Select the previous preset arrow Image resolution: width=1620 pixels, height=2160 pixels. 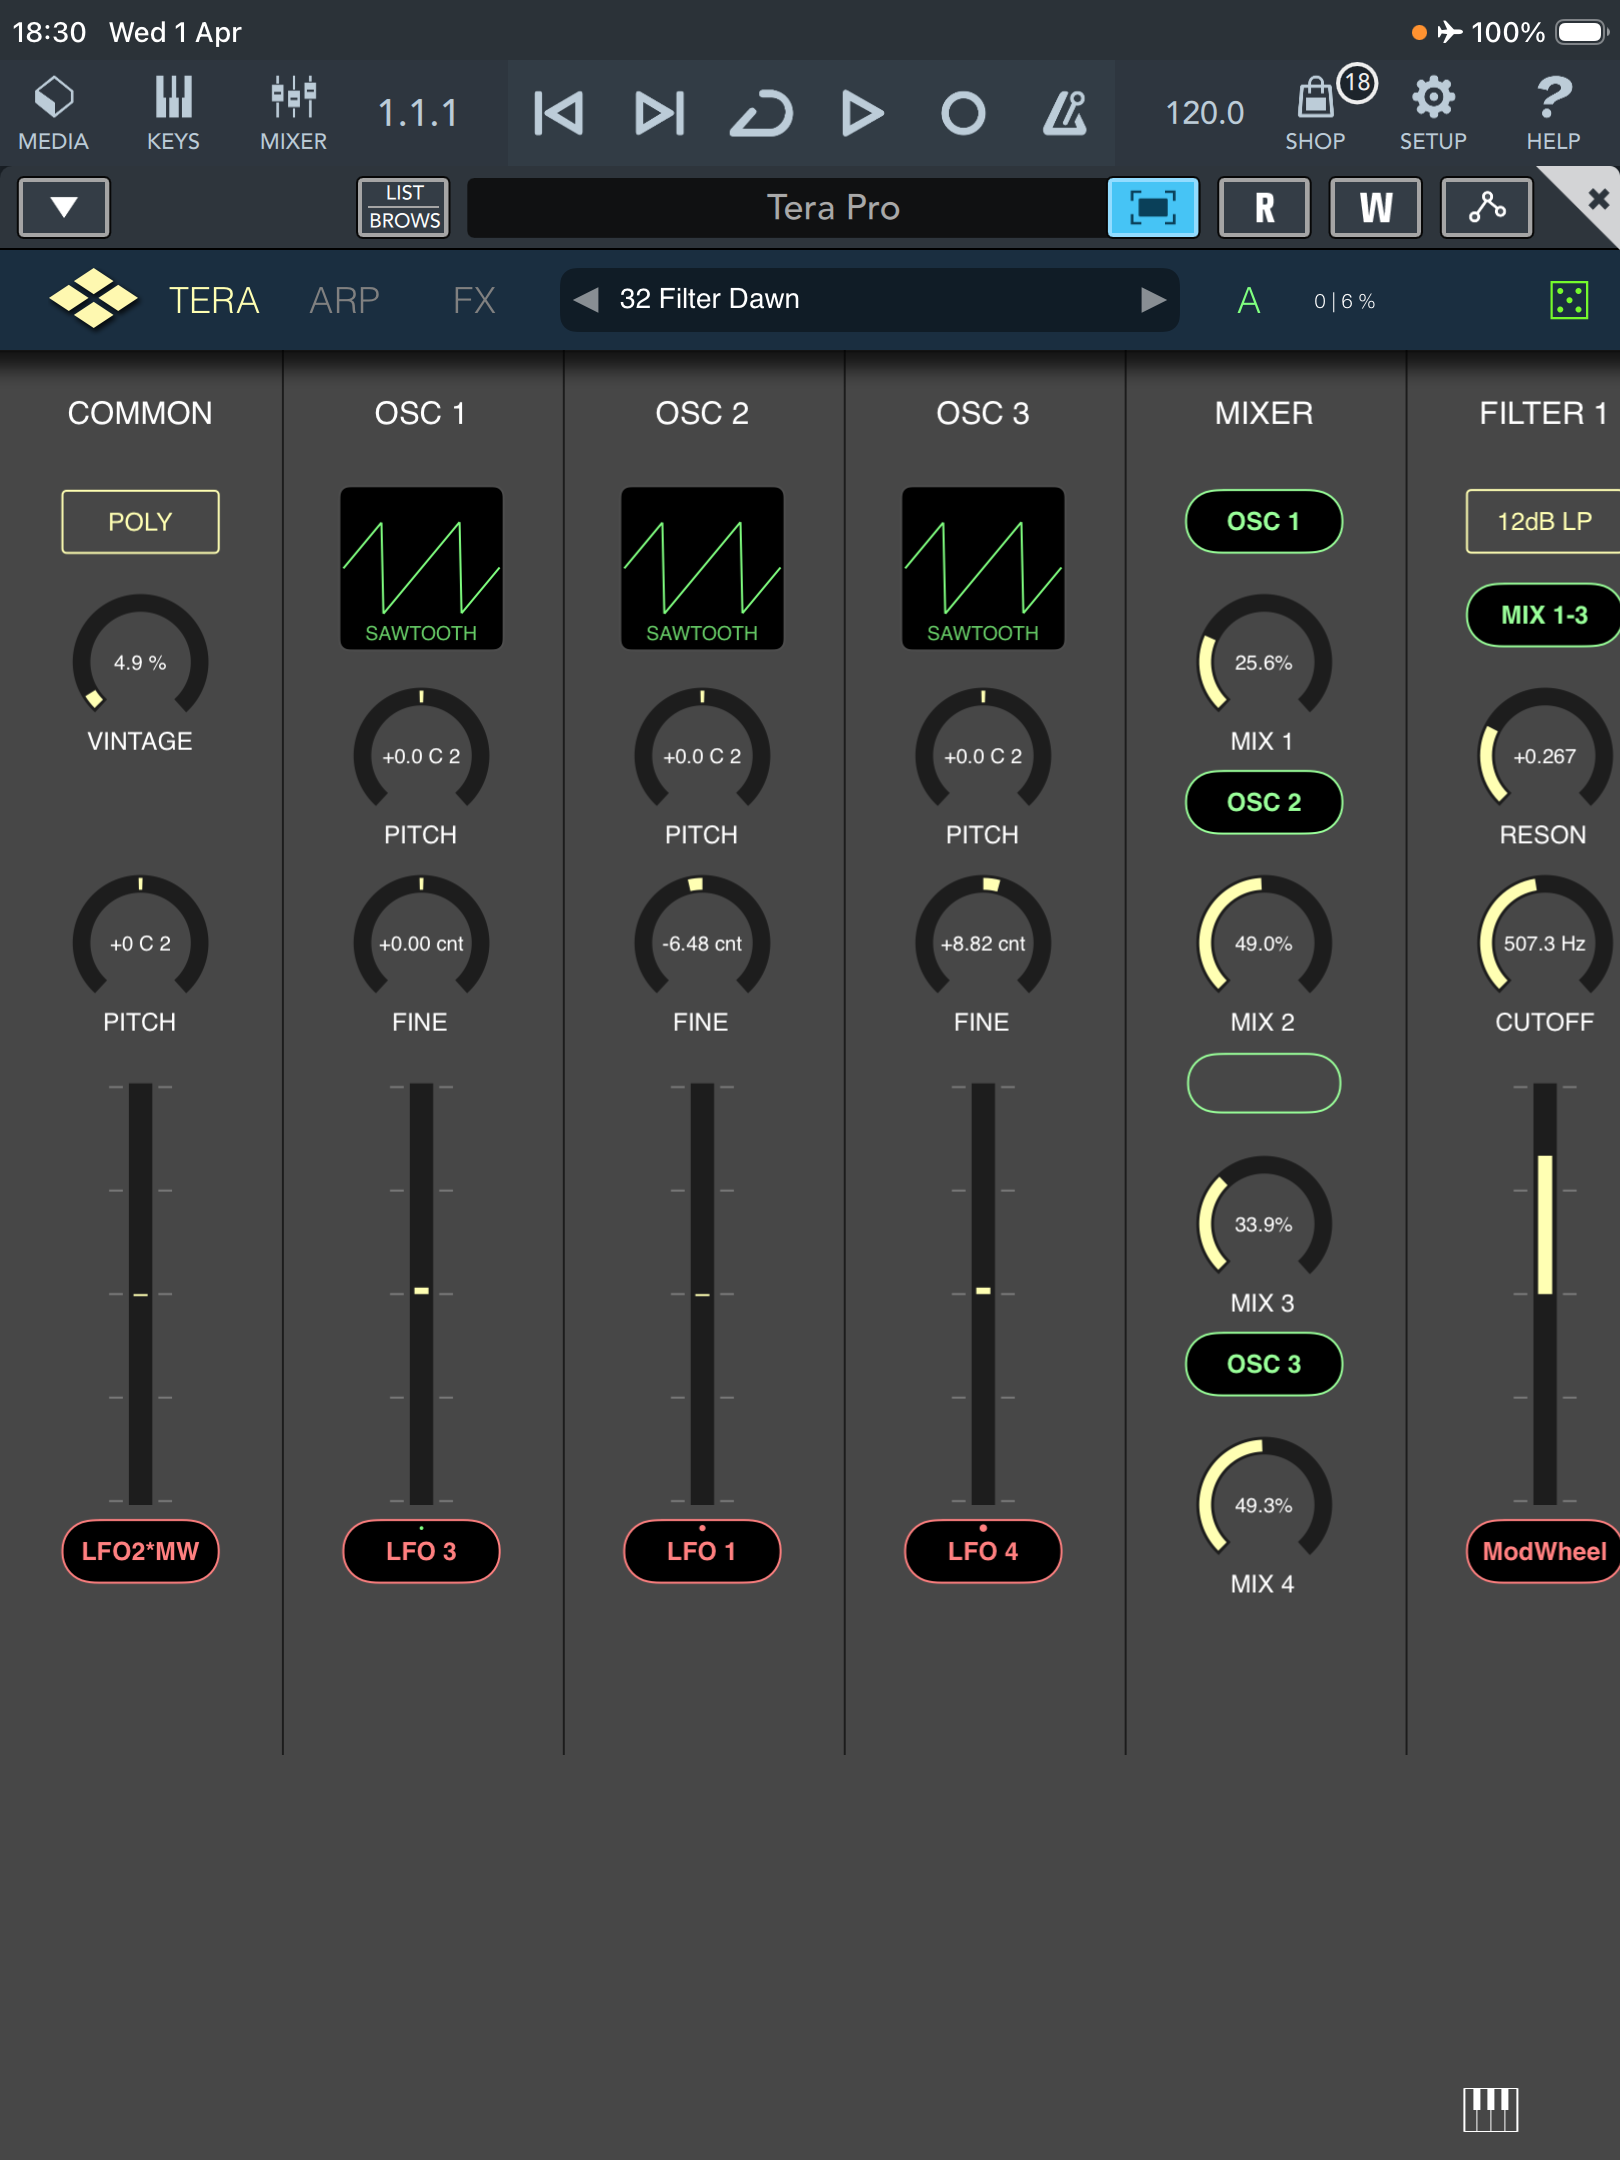pyautogui.click(x=587, y=299)
